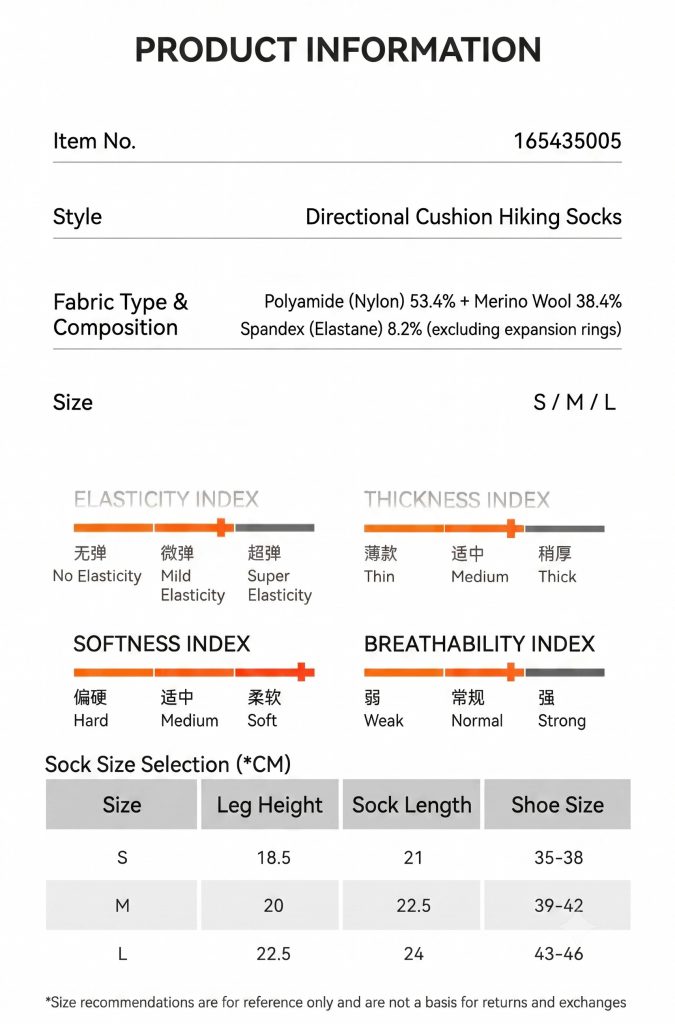Click the Strong breathability label
Viewport: 675px width, 1024px height.
coord(561,721)
